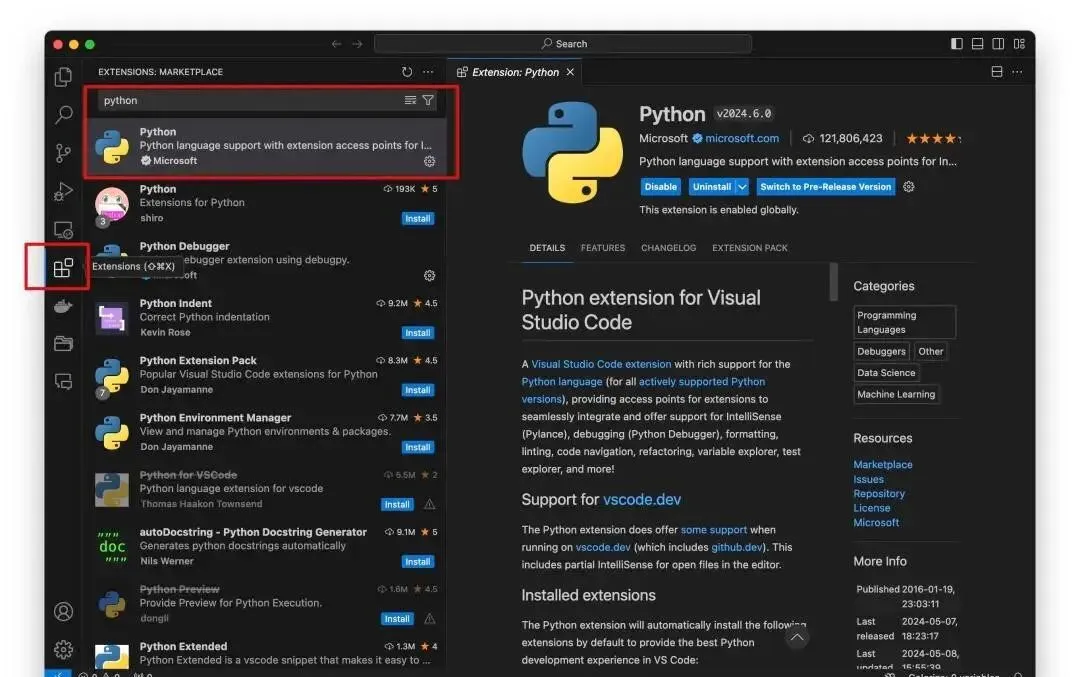Screen dimensions: 1080x677
Task: Manage gear for installed Python extension row
Action: point(429,161)
